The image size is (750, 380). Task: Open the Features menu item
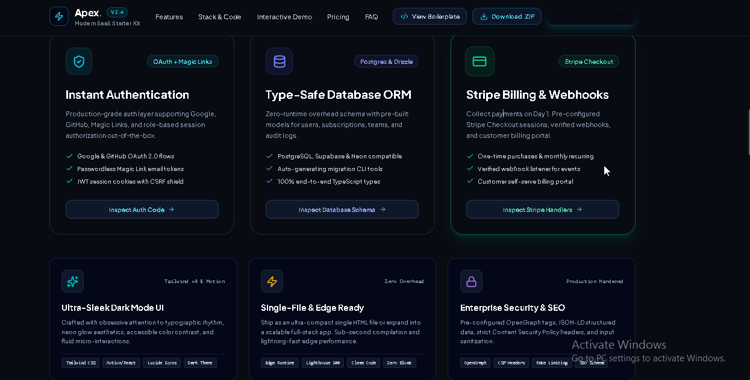(169, 17)
